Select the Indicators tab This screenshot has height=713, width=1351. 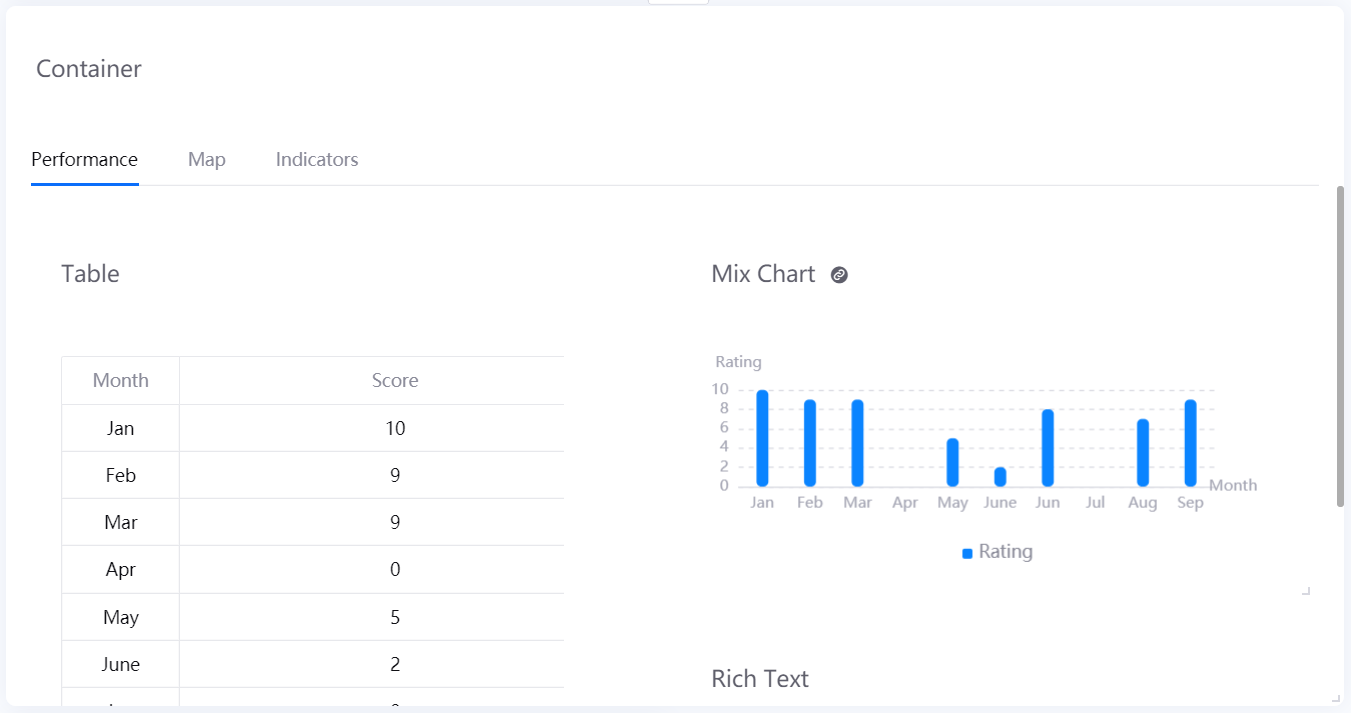pos(317,160)
